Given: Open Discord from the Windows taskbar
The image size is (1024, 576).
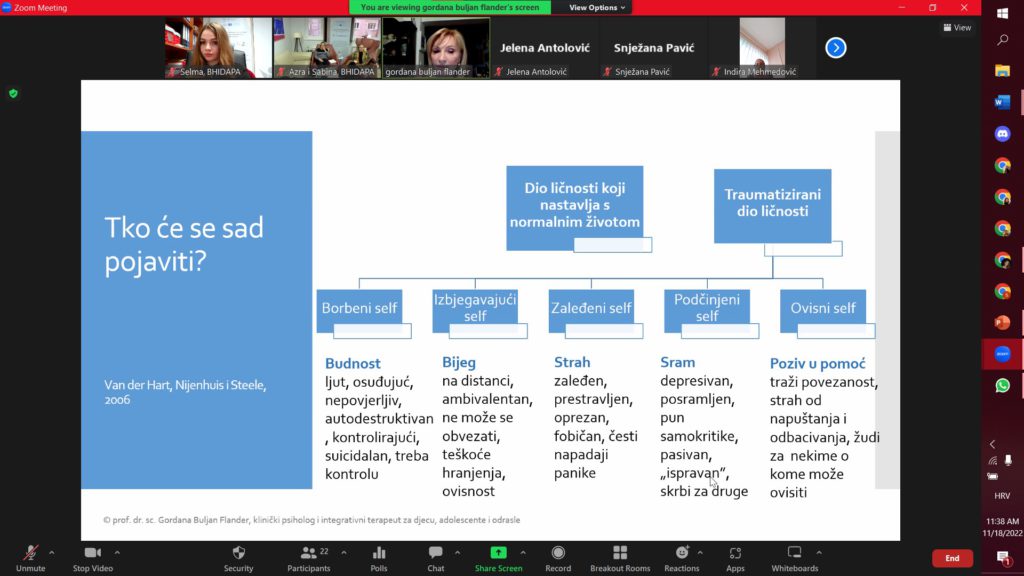Looking at the screenshot, I should pos(1002,133).
